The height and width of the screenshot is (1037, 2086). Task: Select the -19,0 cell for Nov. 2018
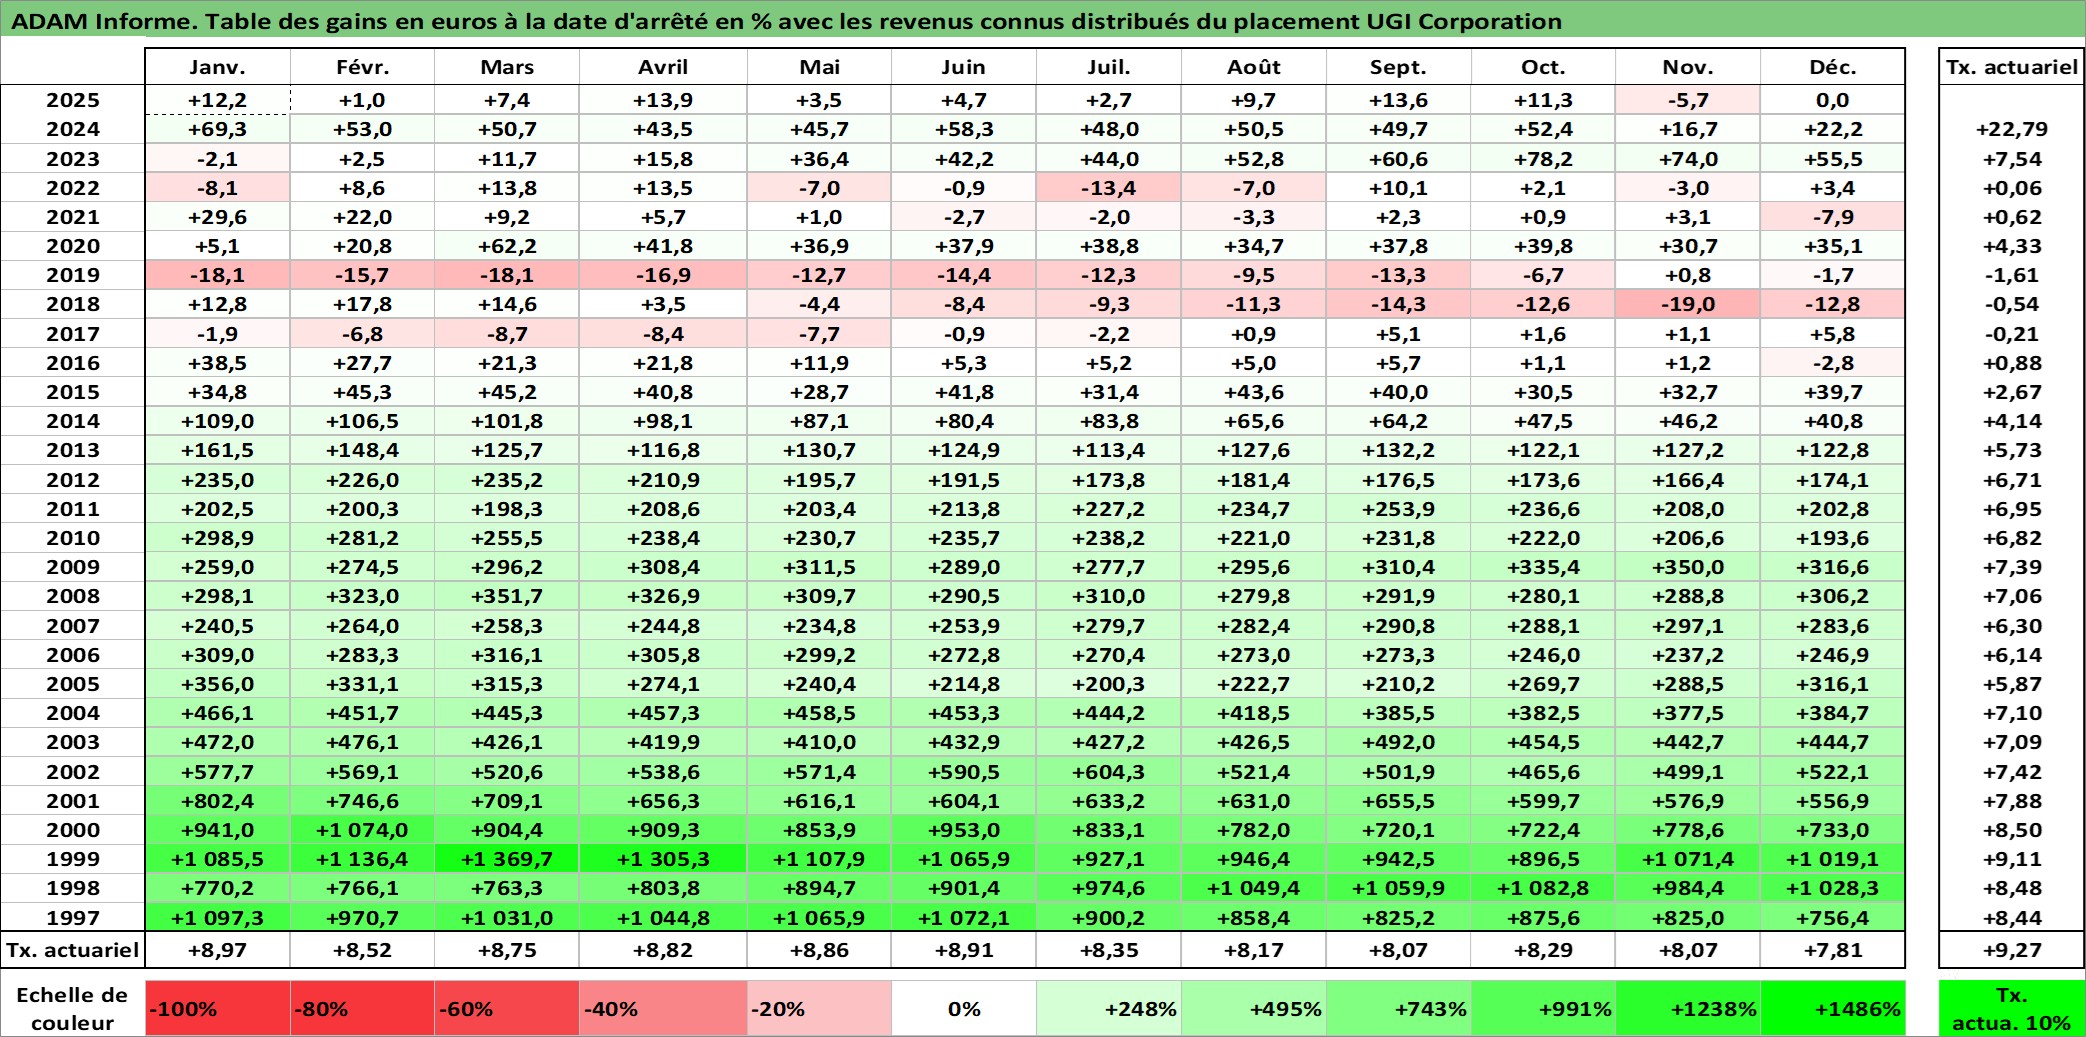(x=1688, y=304)
